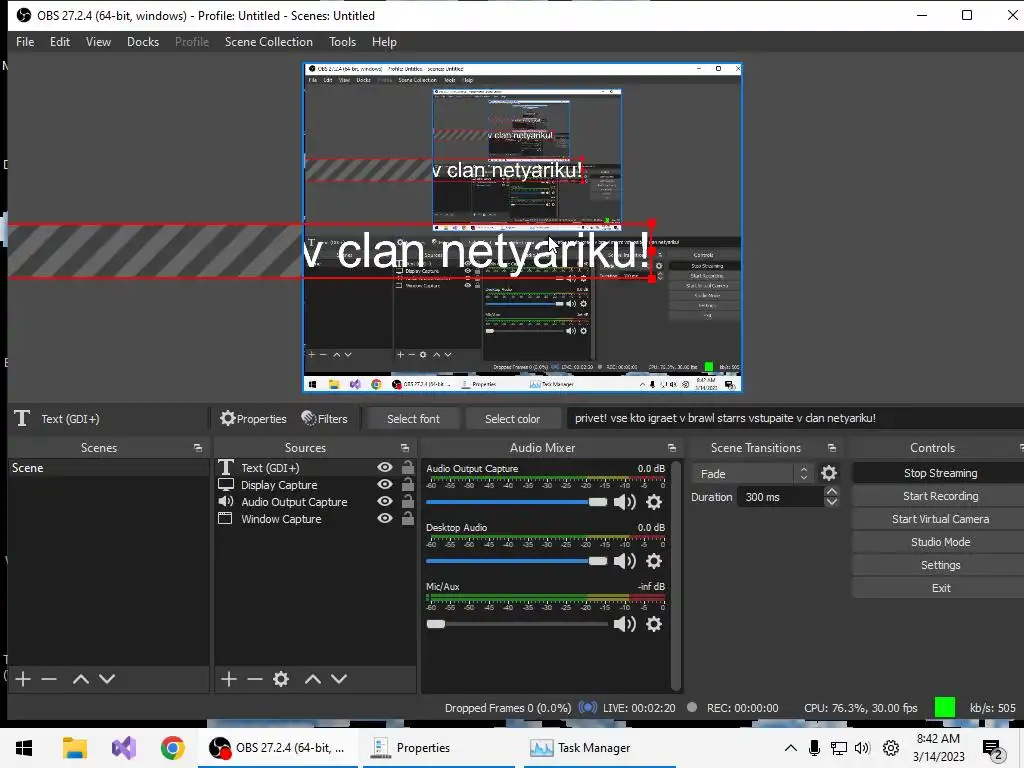Screen dimensions: 1024x768
Task: Open File Explorer from the taskbar
Action: [x=74, y=748]
